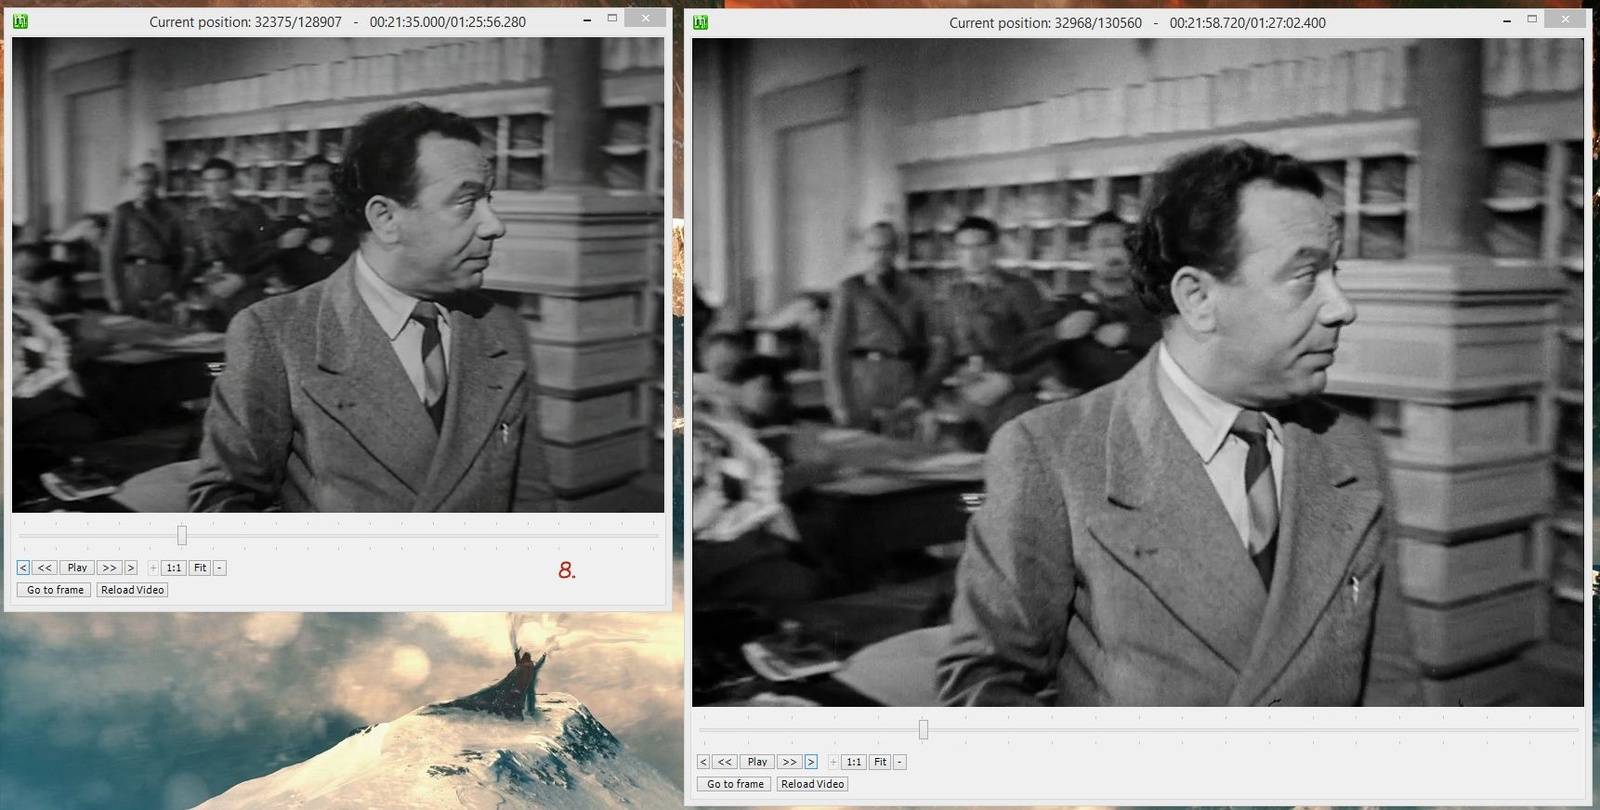1600x810 pixels.
Task: Click the - zoom out button in right window
Action: pyautogui.click(x=899, y=762)
